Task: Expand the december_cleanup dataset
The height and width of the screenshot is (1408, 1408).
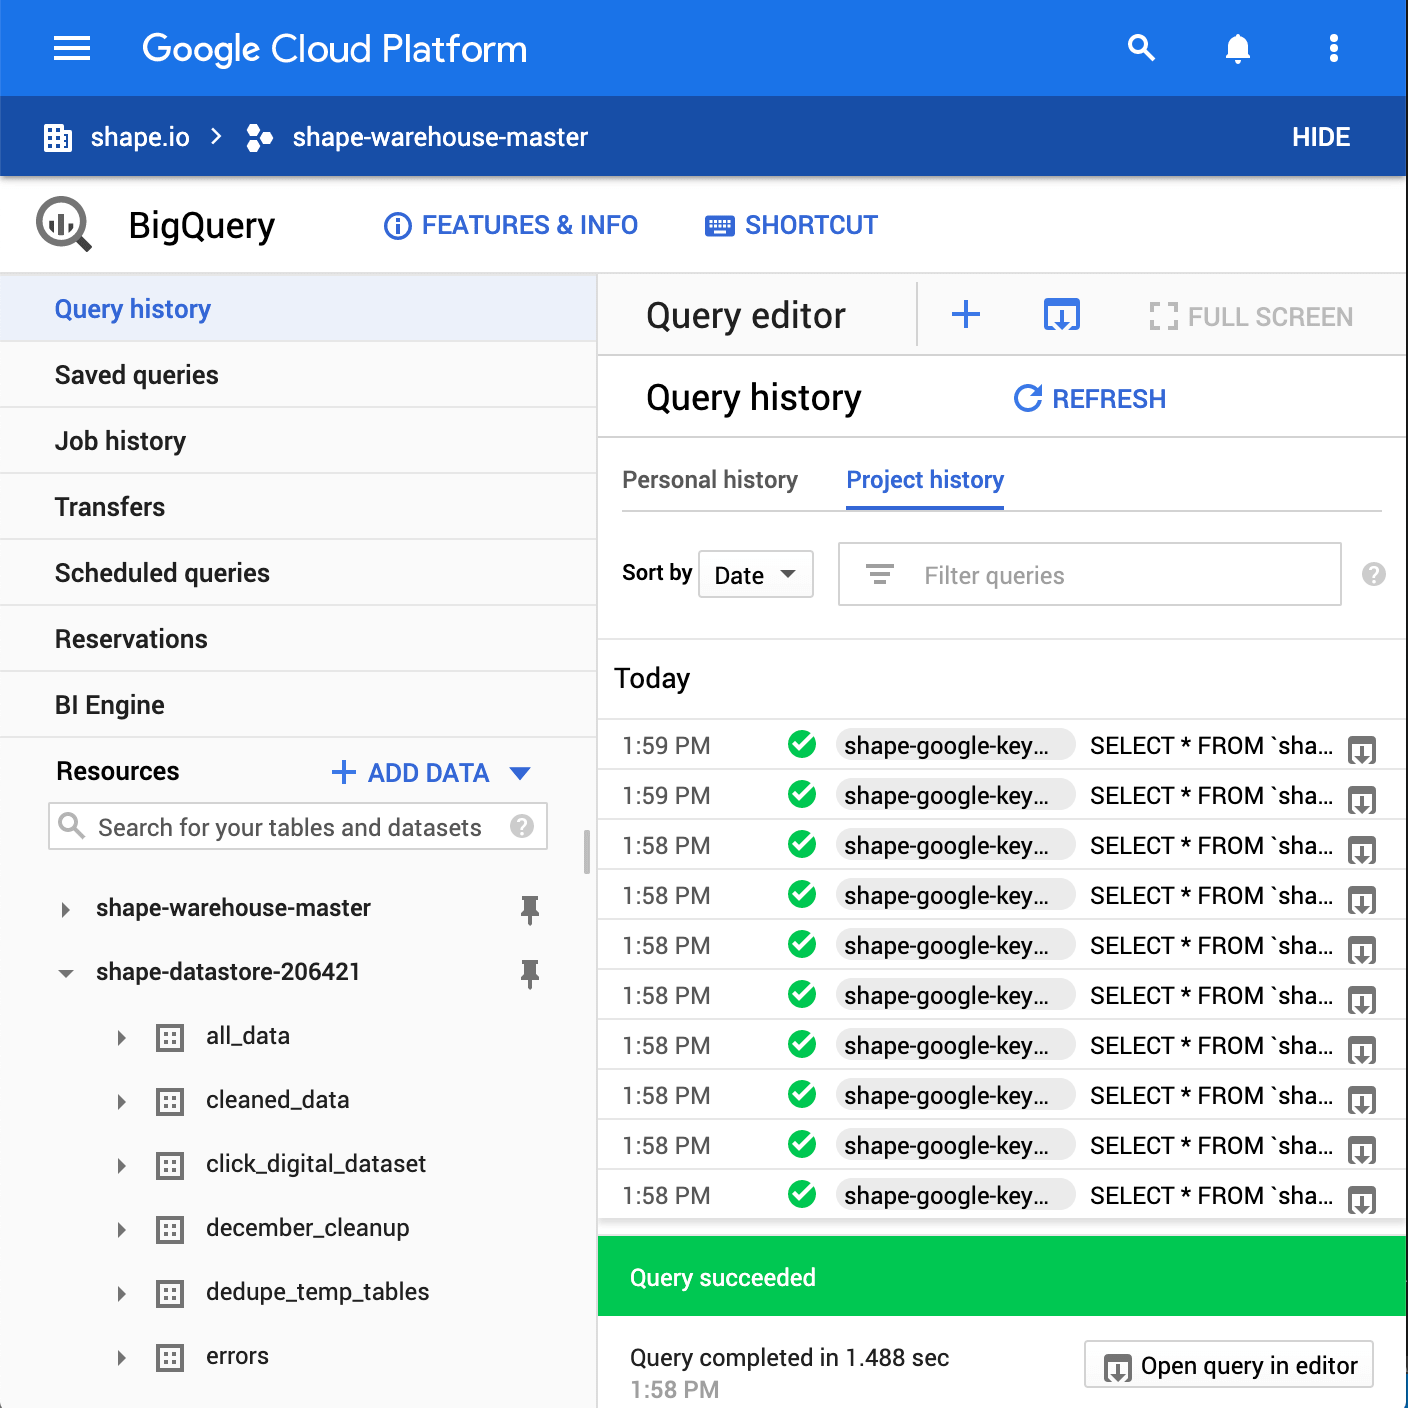Action: coord(121,1229)
